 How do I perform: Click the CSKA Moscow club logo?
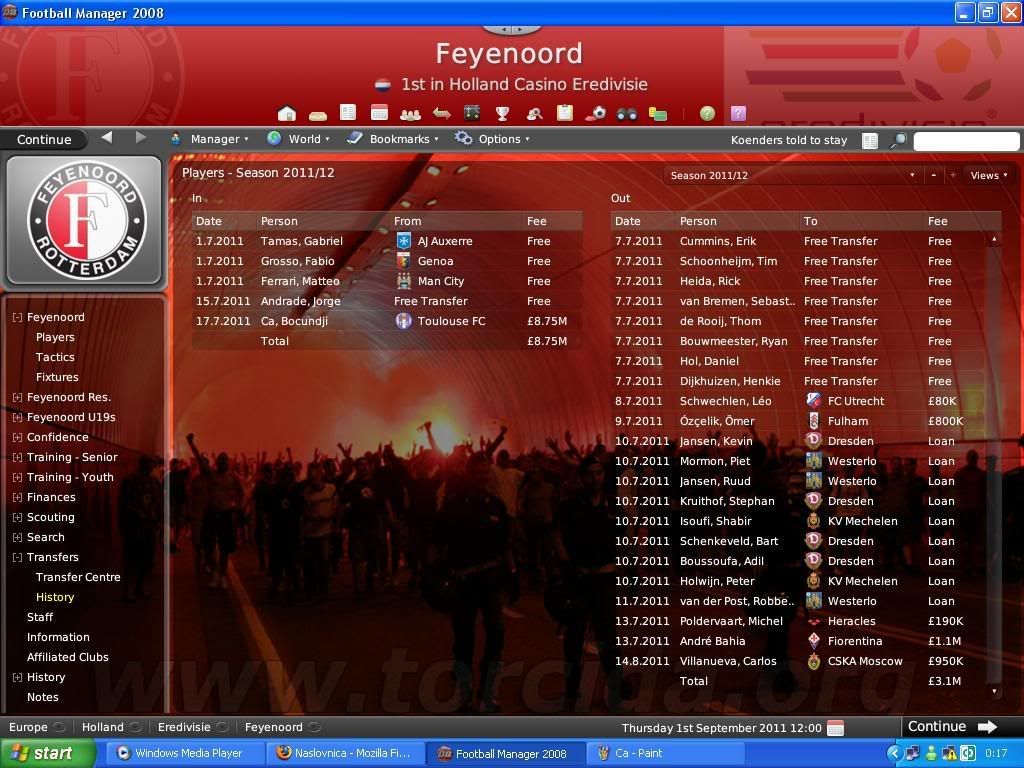point(814,661)
